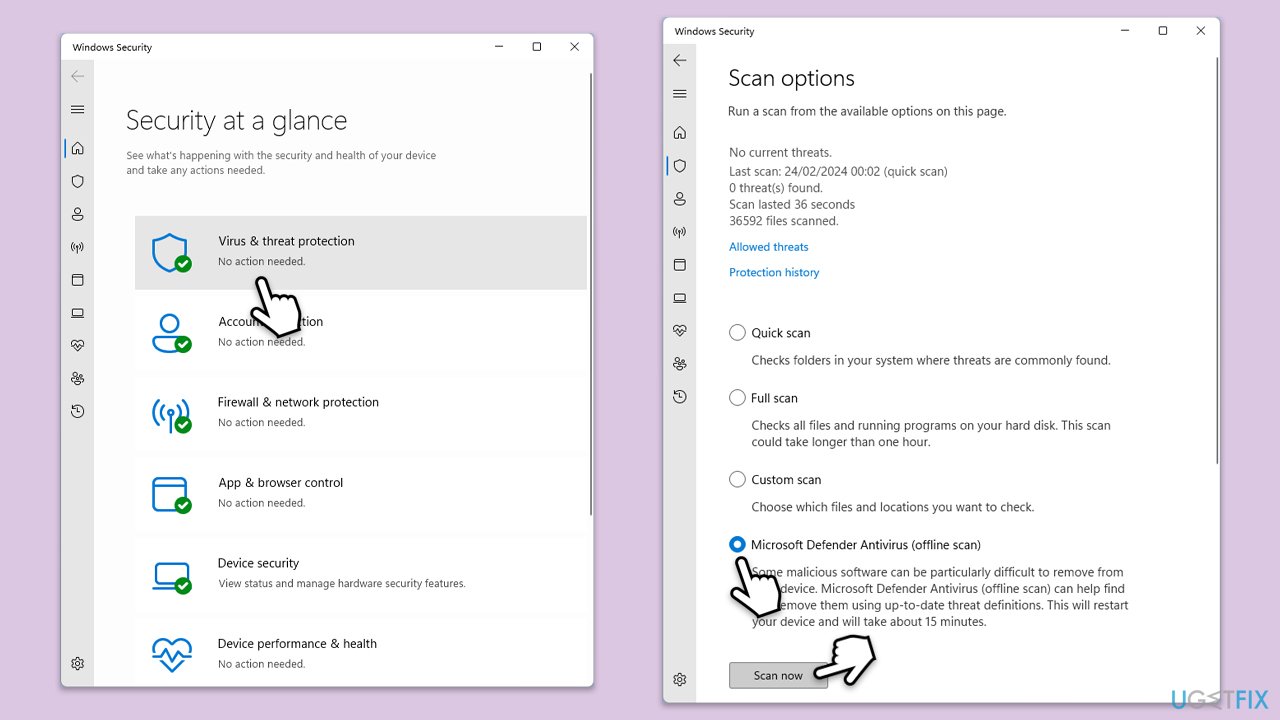Viewport: 1280px width, 720px height.
Task: Open Settings gear in right window
Action: [680, 680]
